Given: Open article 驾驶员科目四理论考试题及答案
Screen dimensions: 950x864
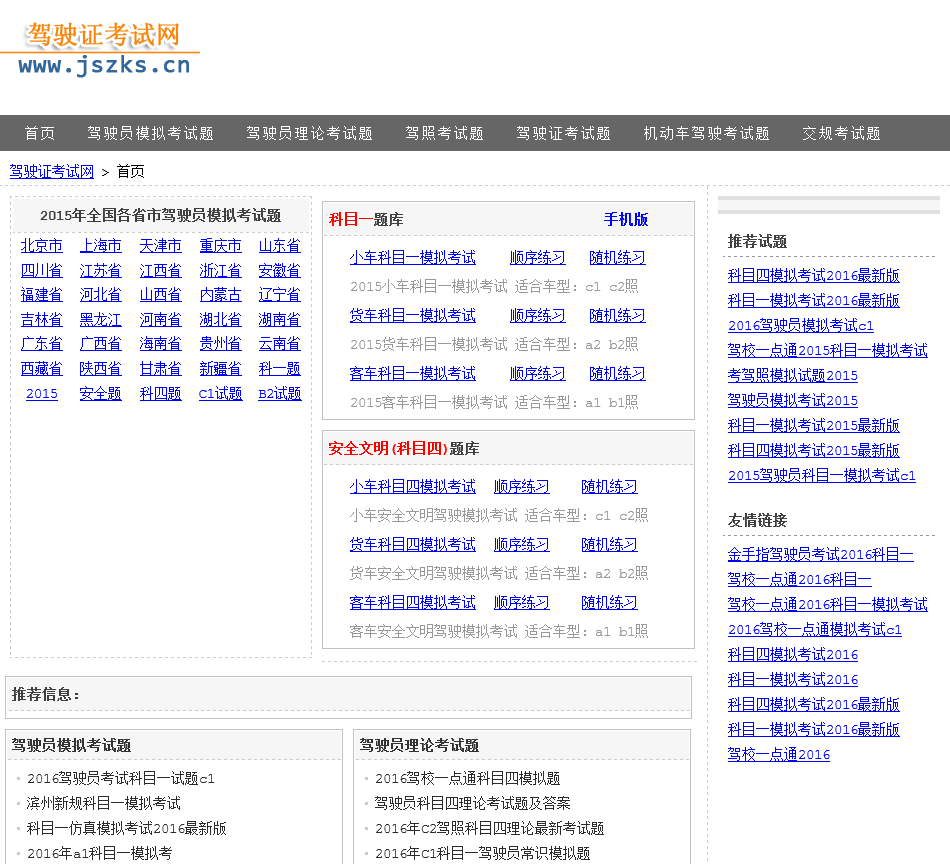Looking at the screenshot, I should pyautogui.click(x=473, y=803).
